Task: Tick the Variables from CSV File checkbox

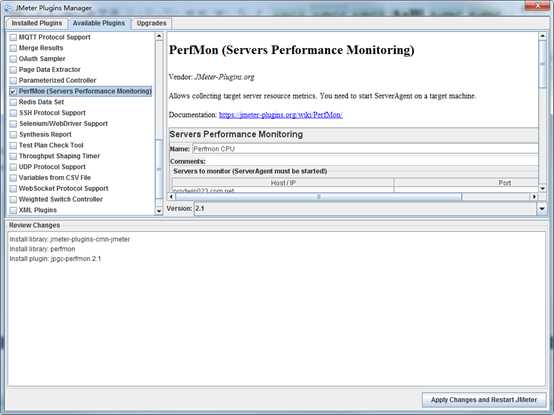Action: [13, 178]
